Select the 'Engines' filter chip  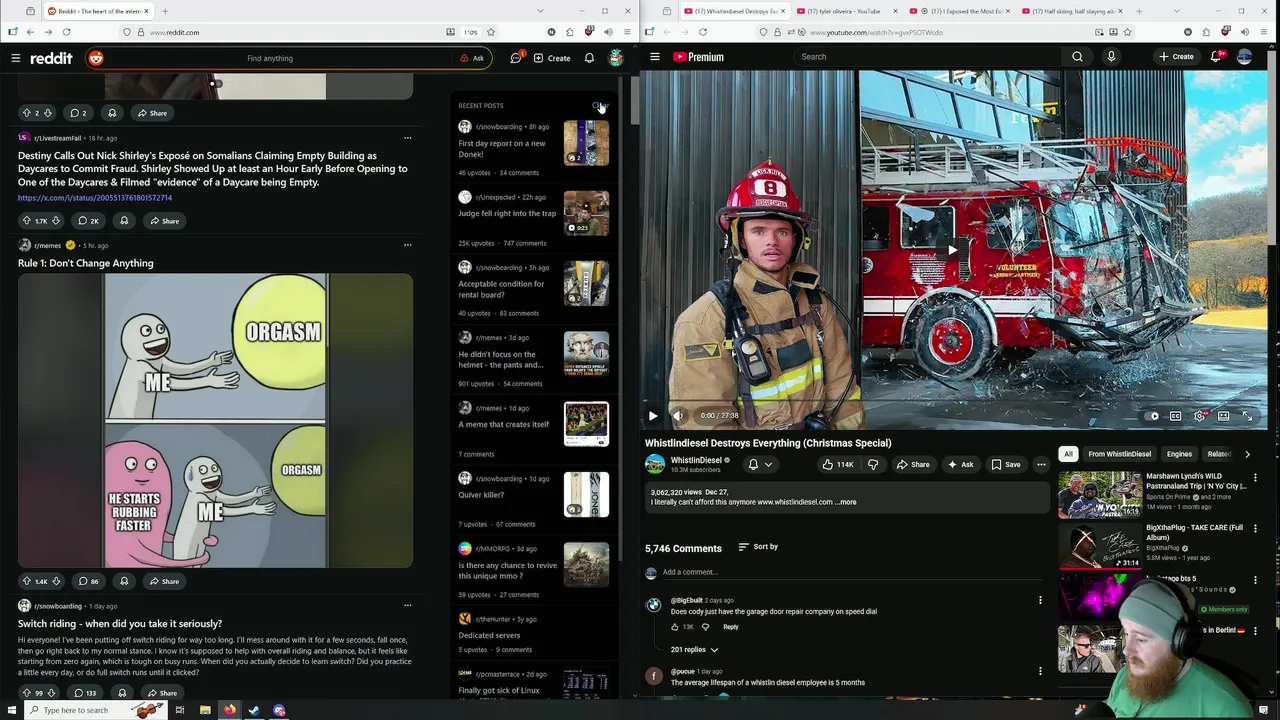click(1179, 454)
